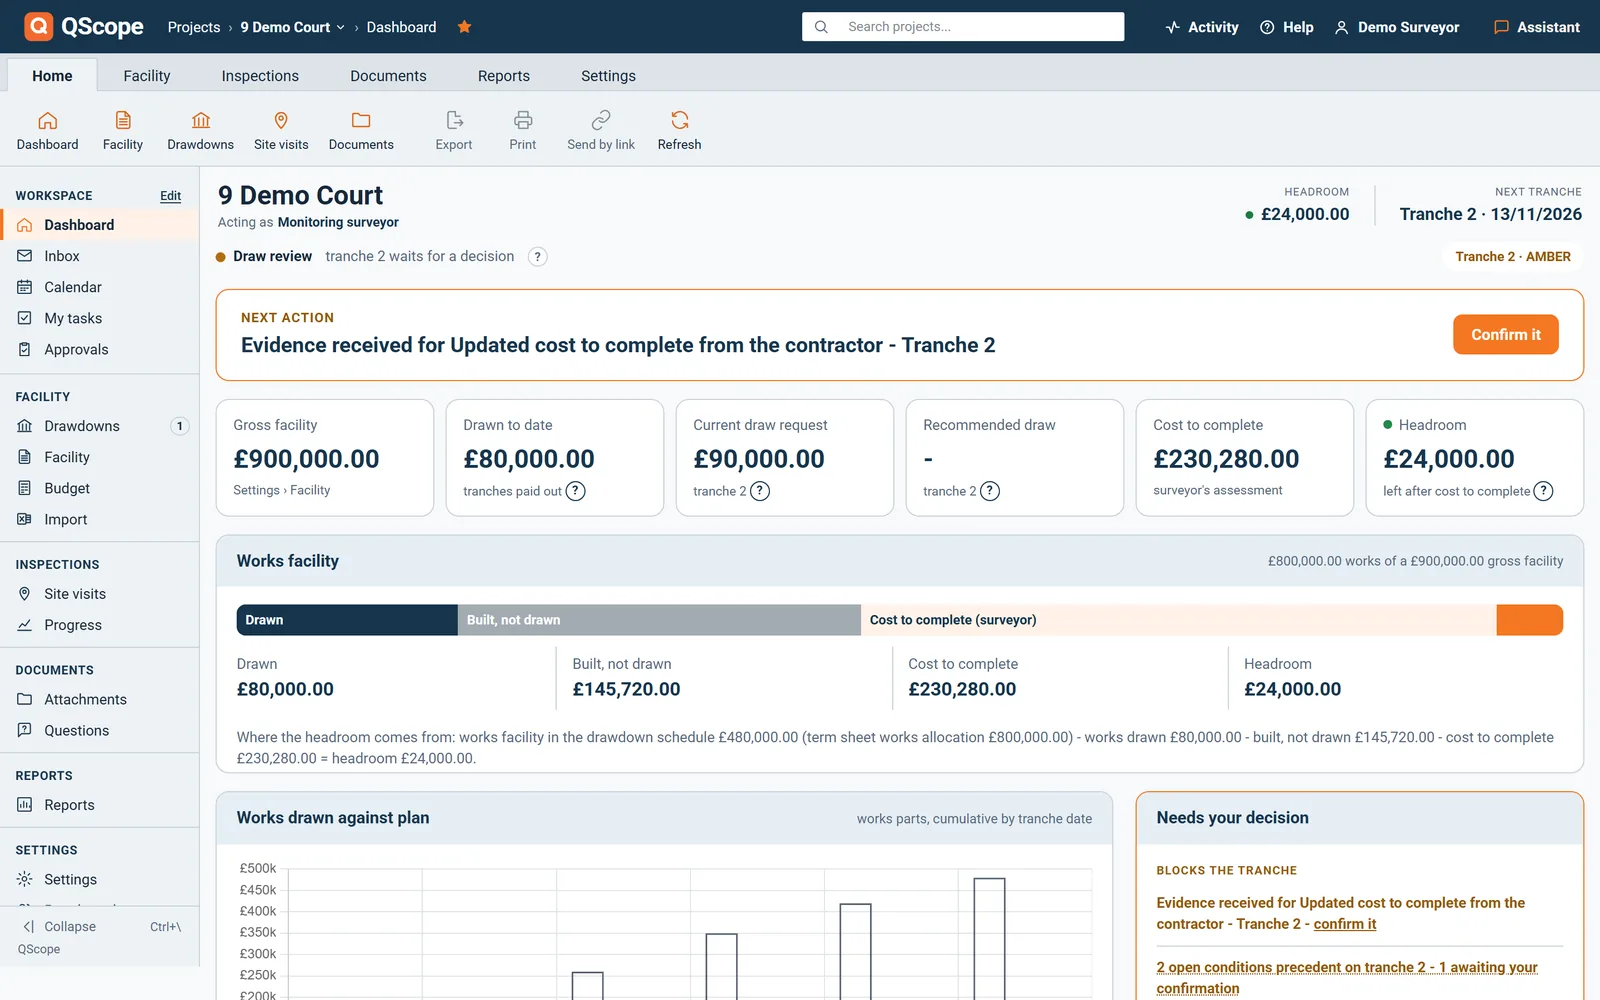Show help for left after cost to complete
Image resolution: width=1600 pixels, height=1000 pixels.
[1544, 491]
